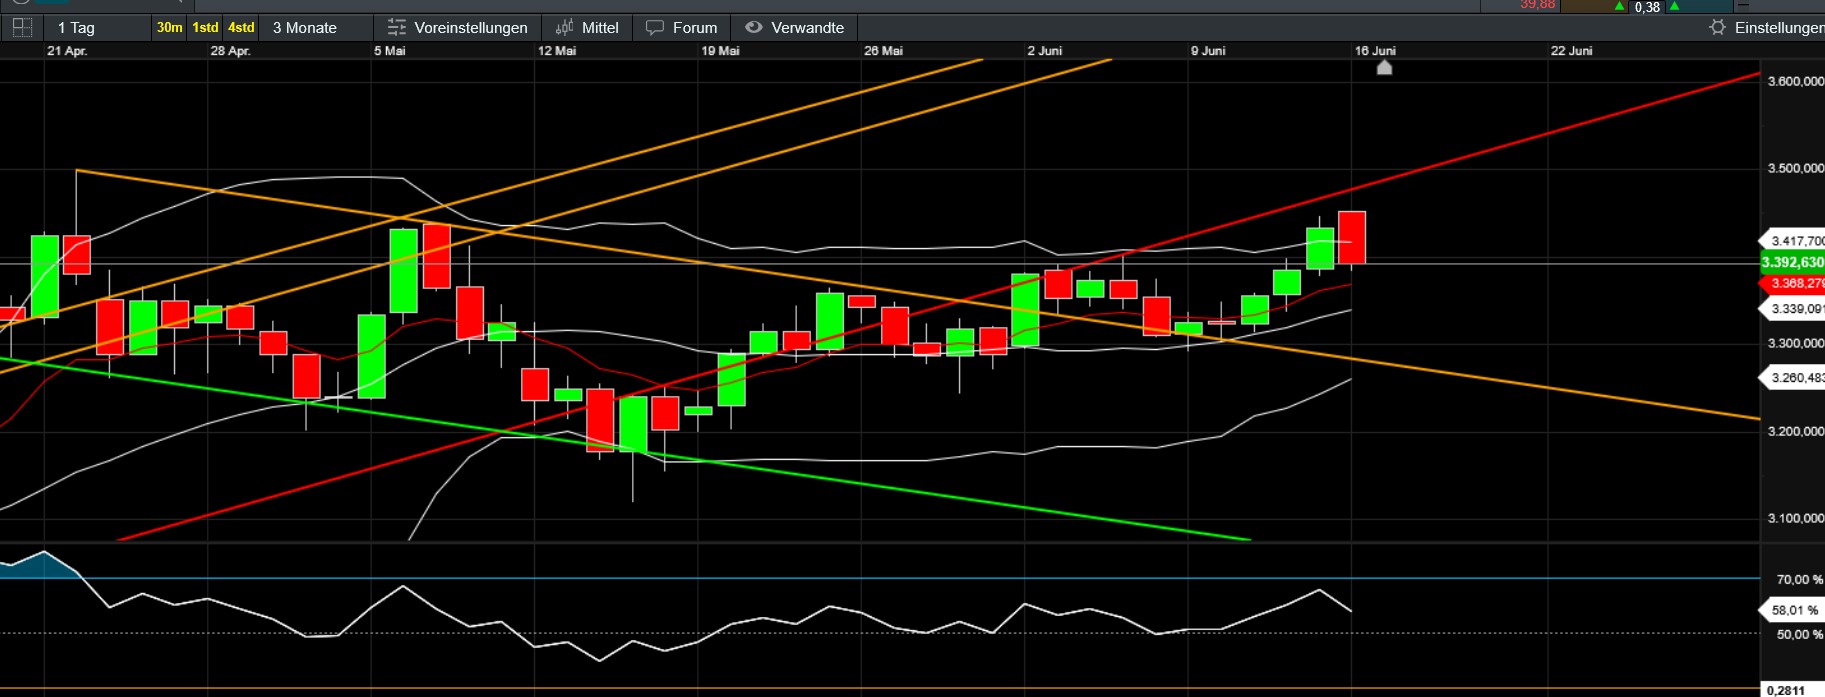Screen dimensions: 1825x697
Task: Click the 0,38 spread value in top bar
Action: [x=1647, y=7]
